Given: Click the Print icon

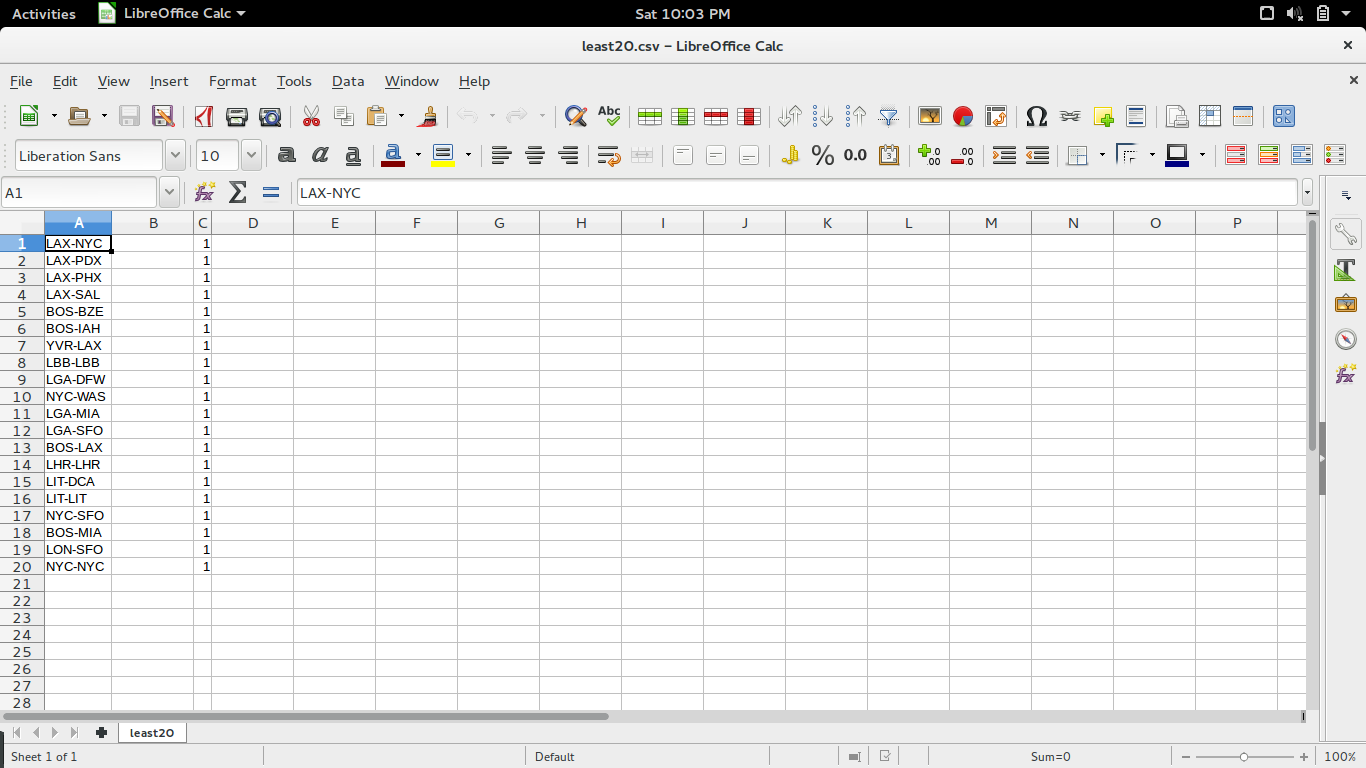Looking at the screenshot, I should coord(236,116).
